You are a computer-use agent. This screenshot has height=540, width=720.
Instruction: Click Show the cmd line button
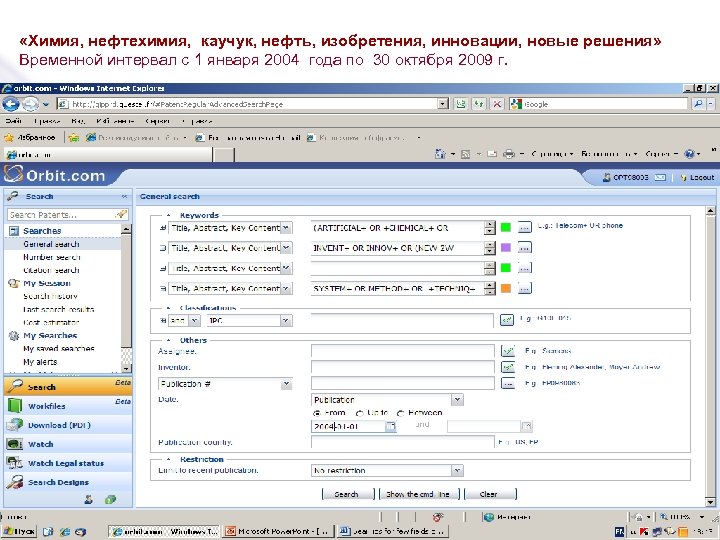pyautogui.click(x=418, y=494)
